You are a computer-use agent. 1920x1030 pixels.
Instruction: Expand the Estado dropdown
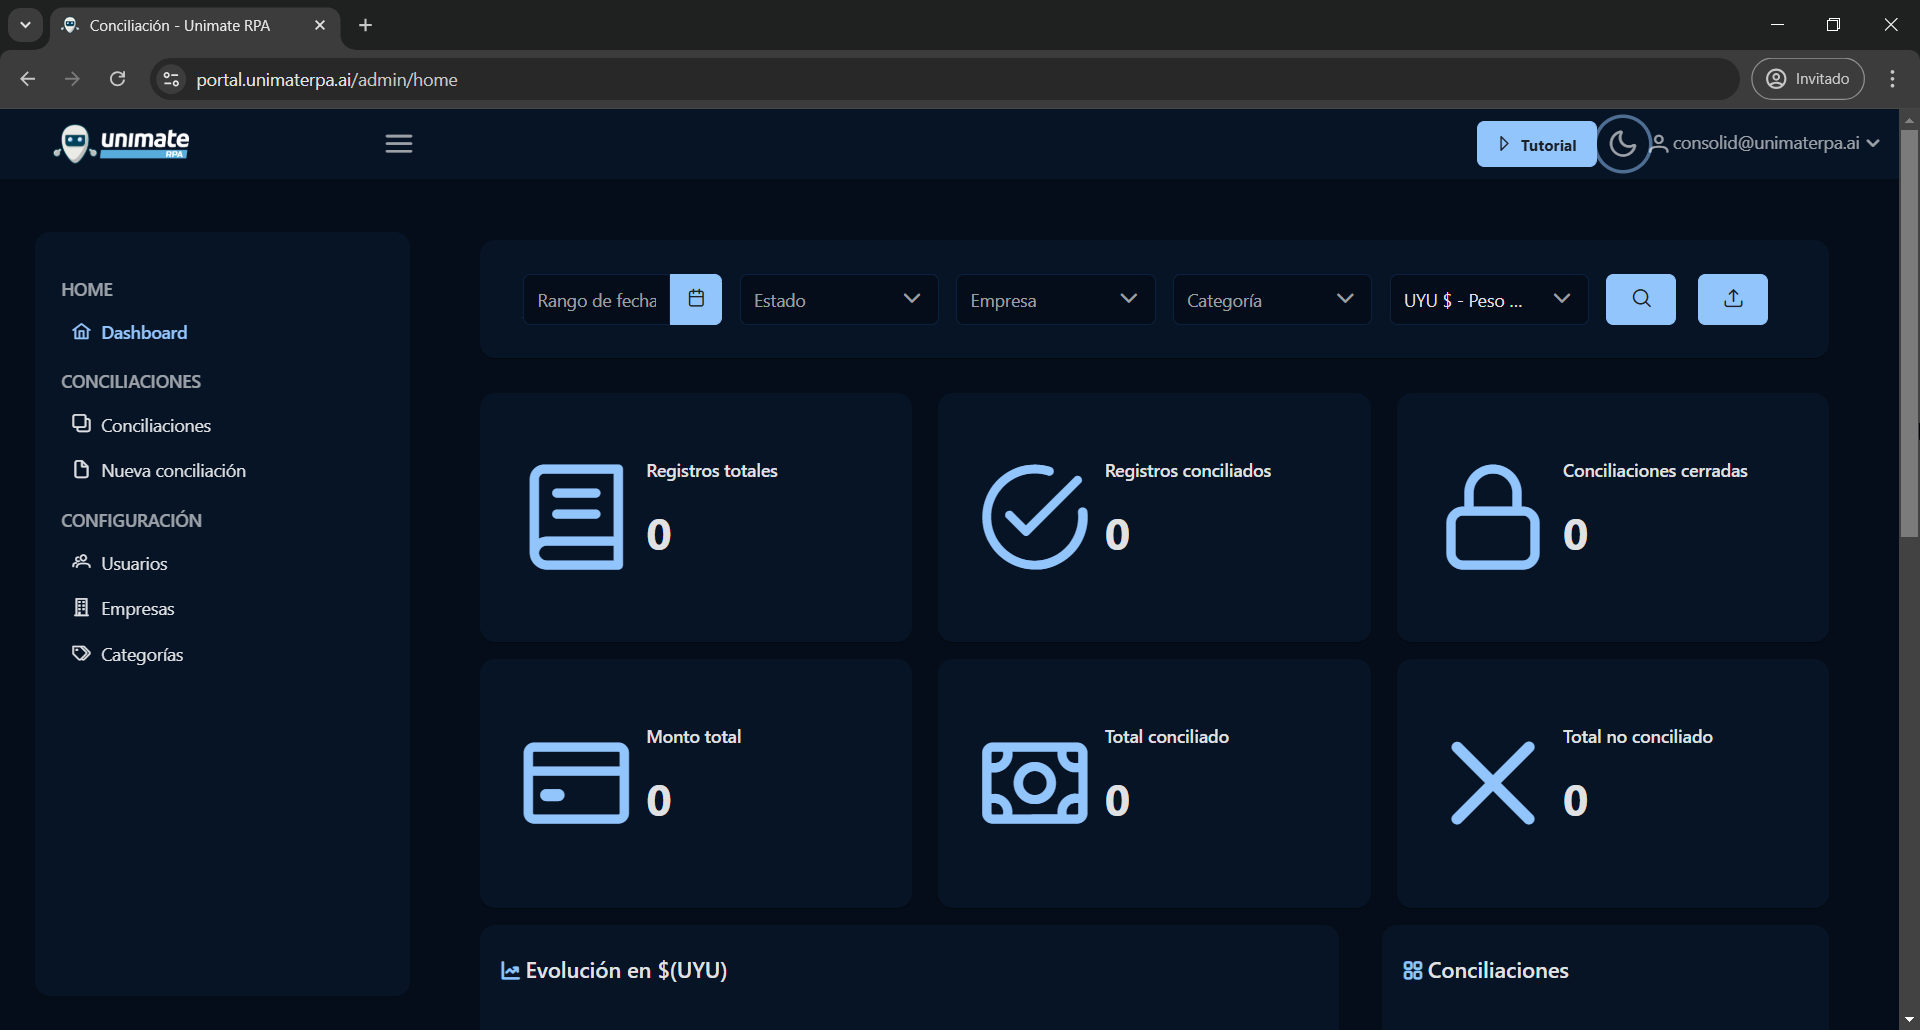(x=838, y=300)
